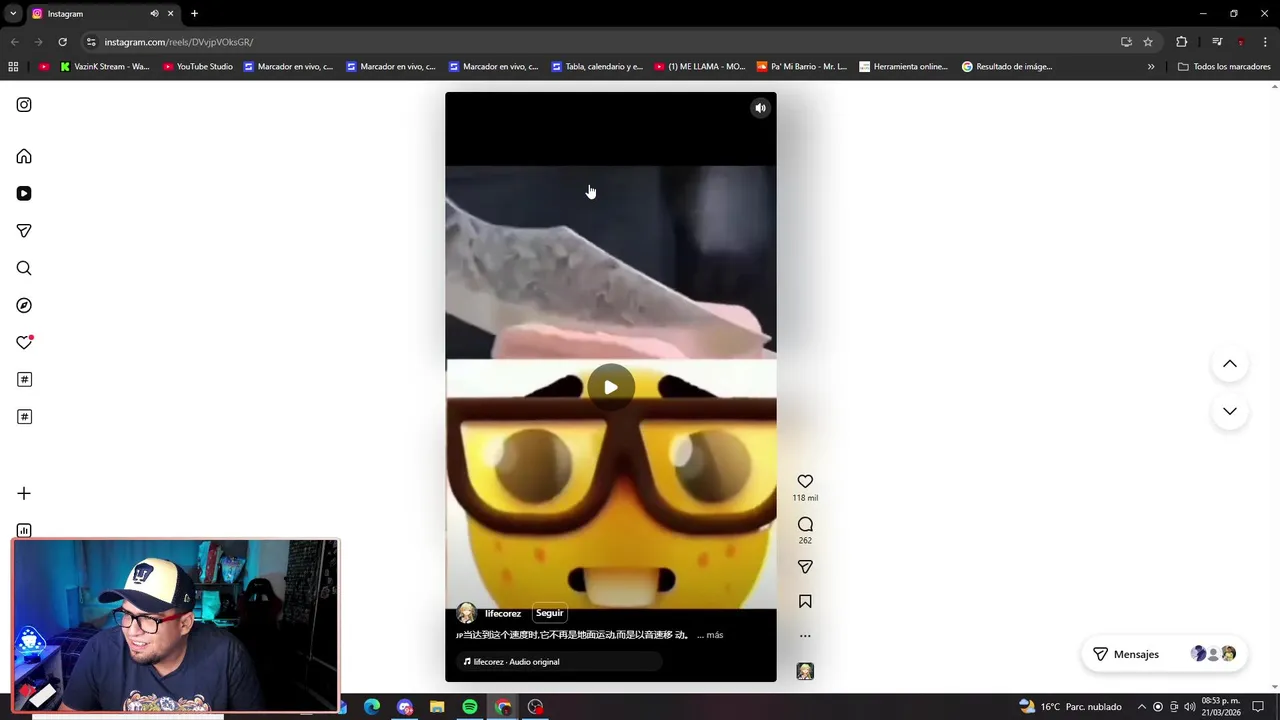Toggle the reel's sound speaker icon
Image resolution: width=1280 pixels, height=720 pixels.
(x=760, y=108)
